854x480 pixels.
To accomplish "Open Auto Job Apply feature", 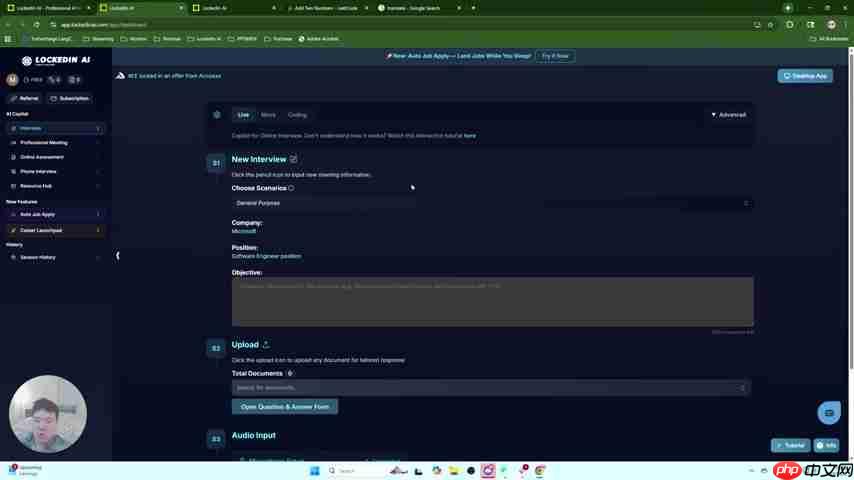I will 55,215.
